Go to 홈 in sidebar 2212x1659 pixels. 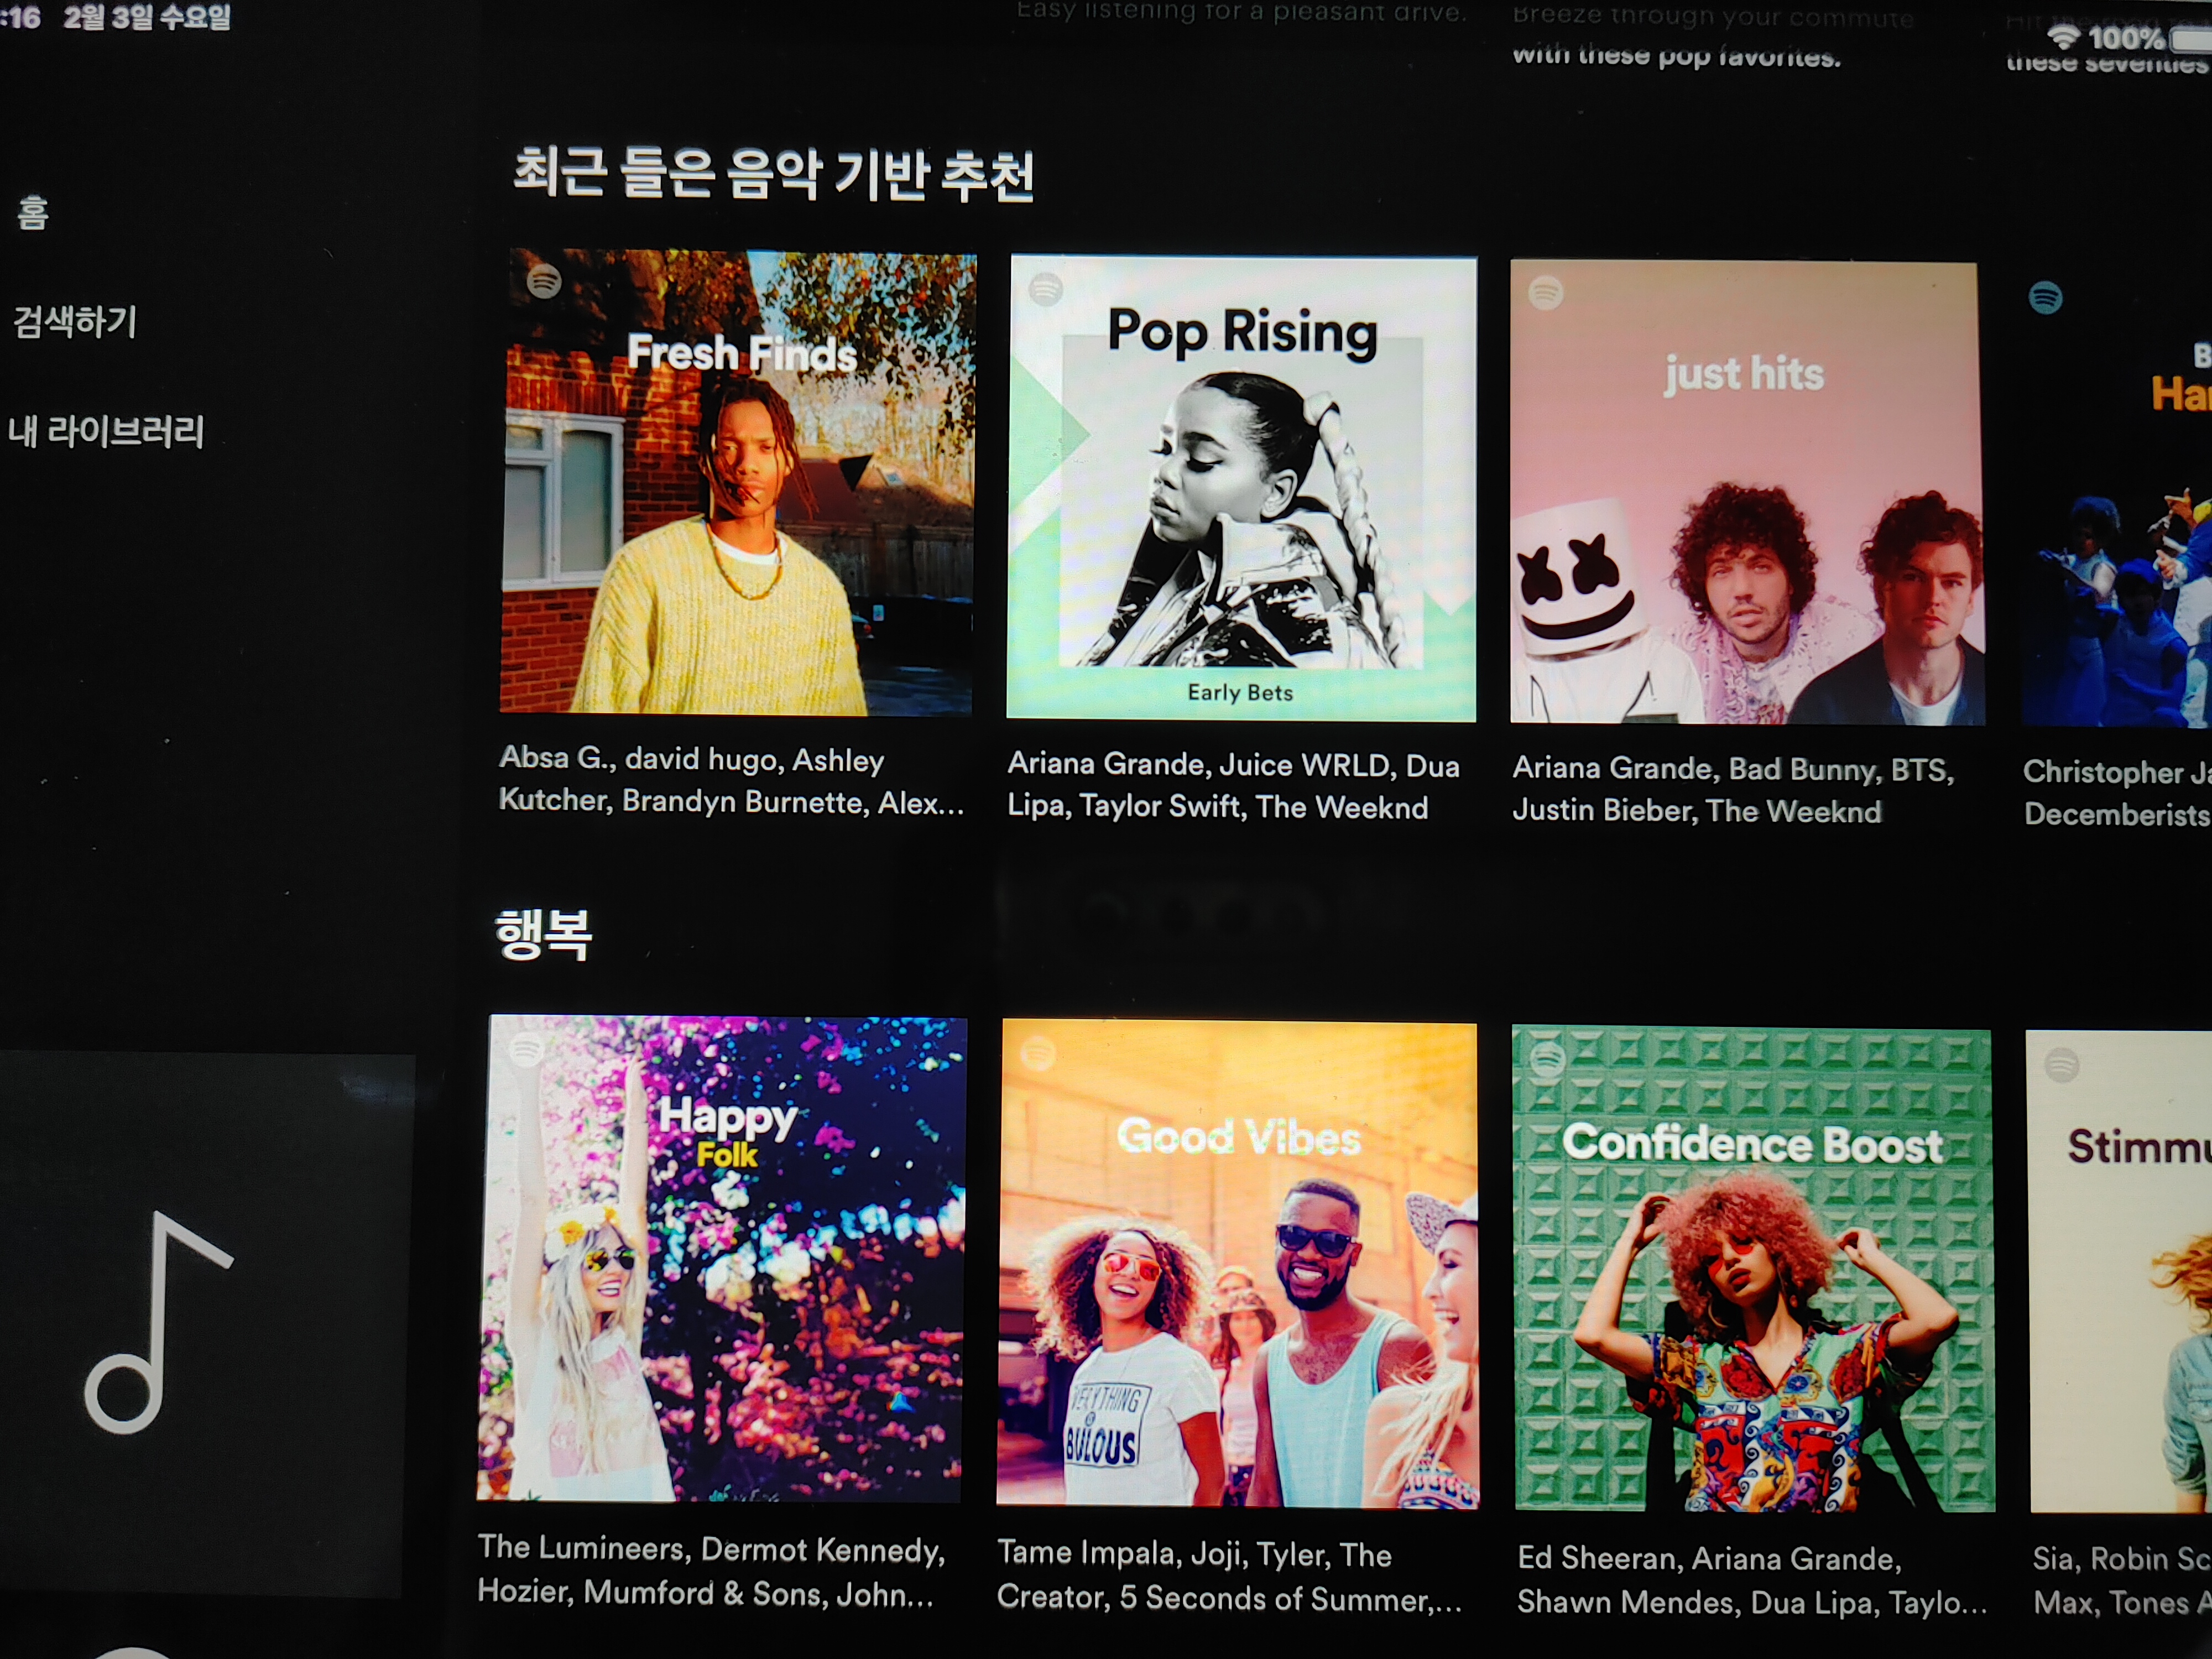click(x=32, y=212)
